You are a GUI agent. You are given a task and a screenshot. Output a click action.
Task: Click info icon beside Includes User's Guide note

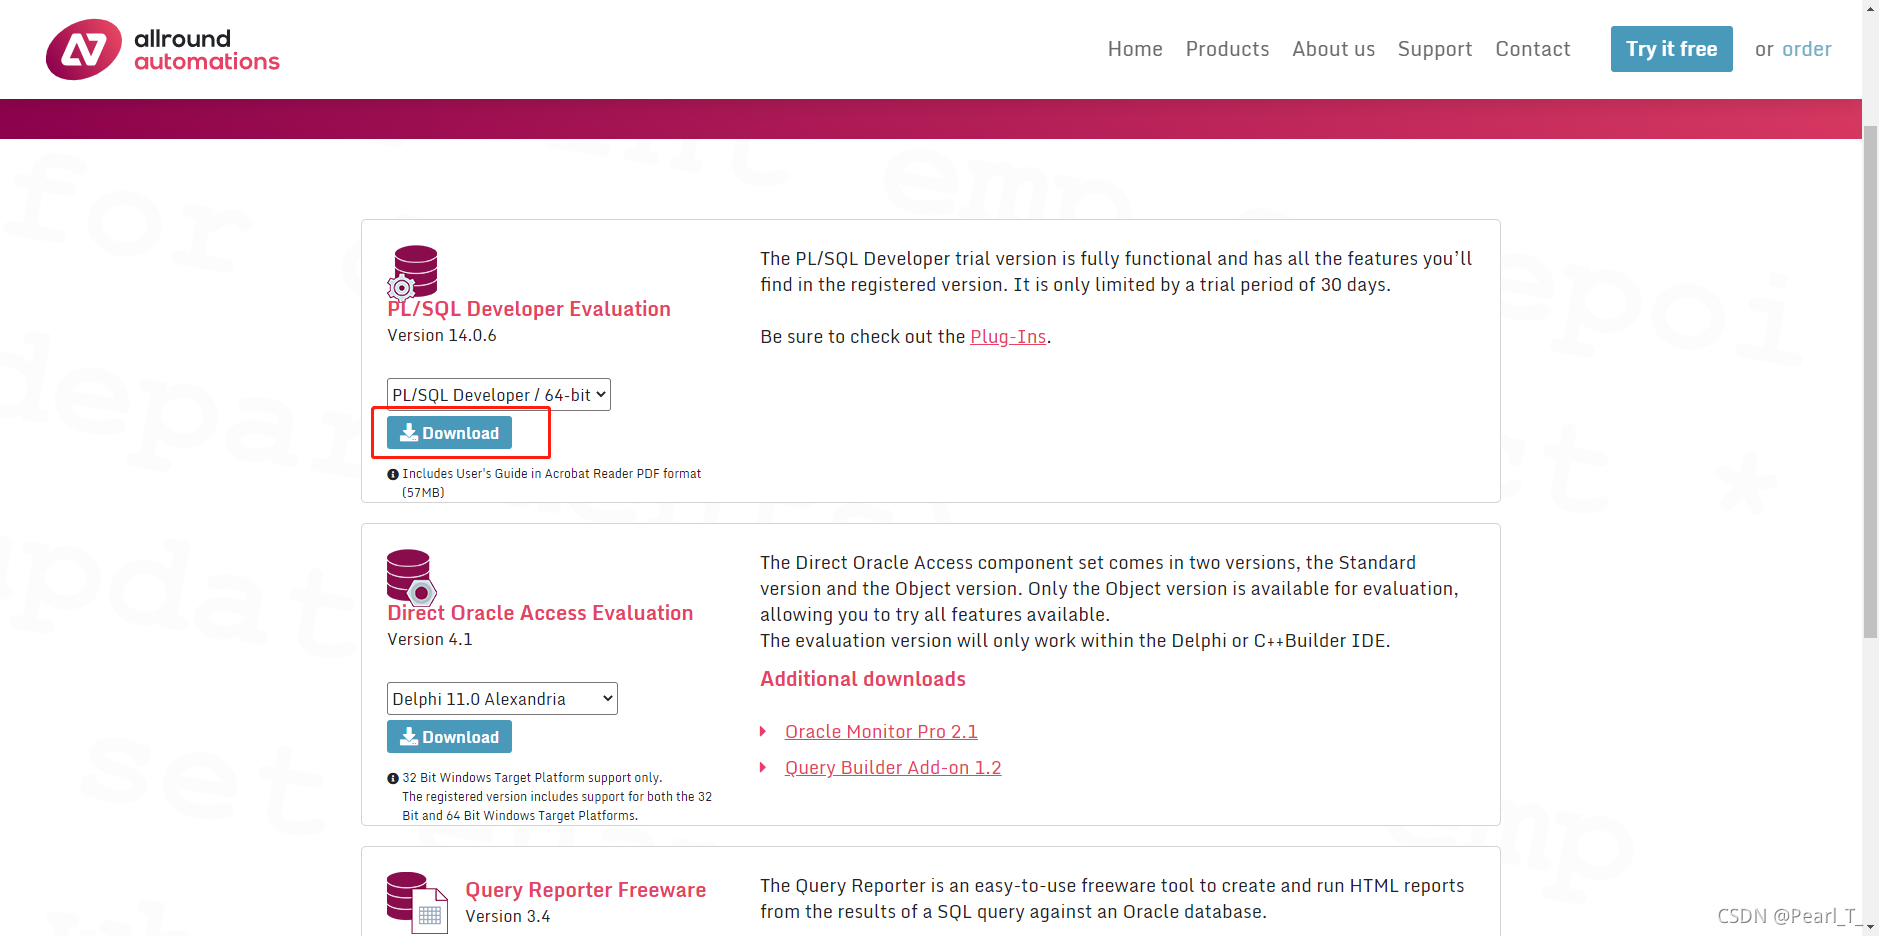(x=393, y=475)
